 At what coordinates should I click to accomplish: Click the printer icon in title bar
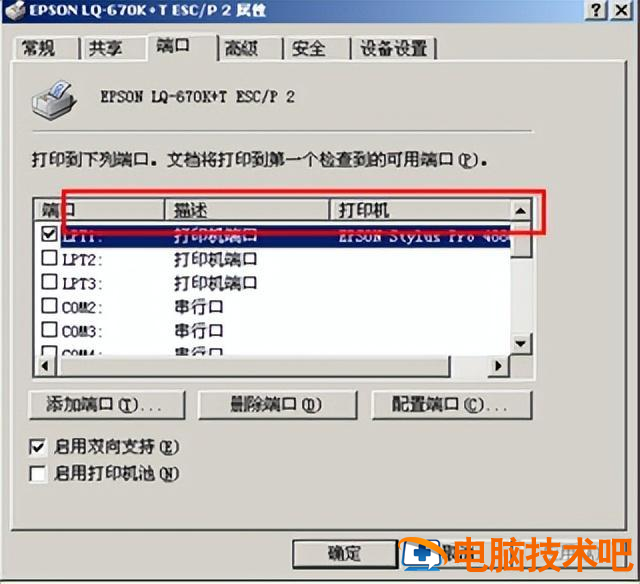tap(15, 10)
